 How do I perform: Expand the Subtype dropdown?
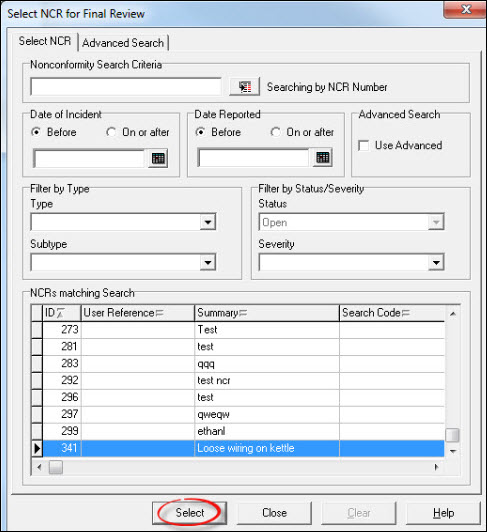208,262
